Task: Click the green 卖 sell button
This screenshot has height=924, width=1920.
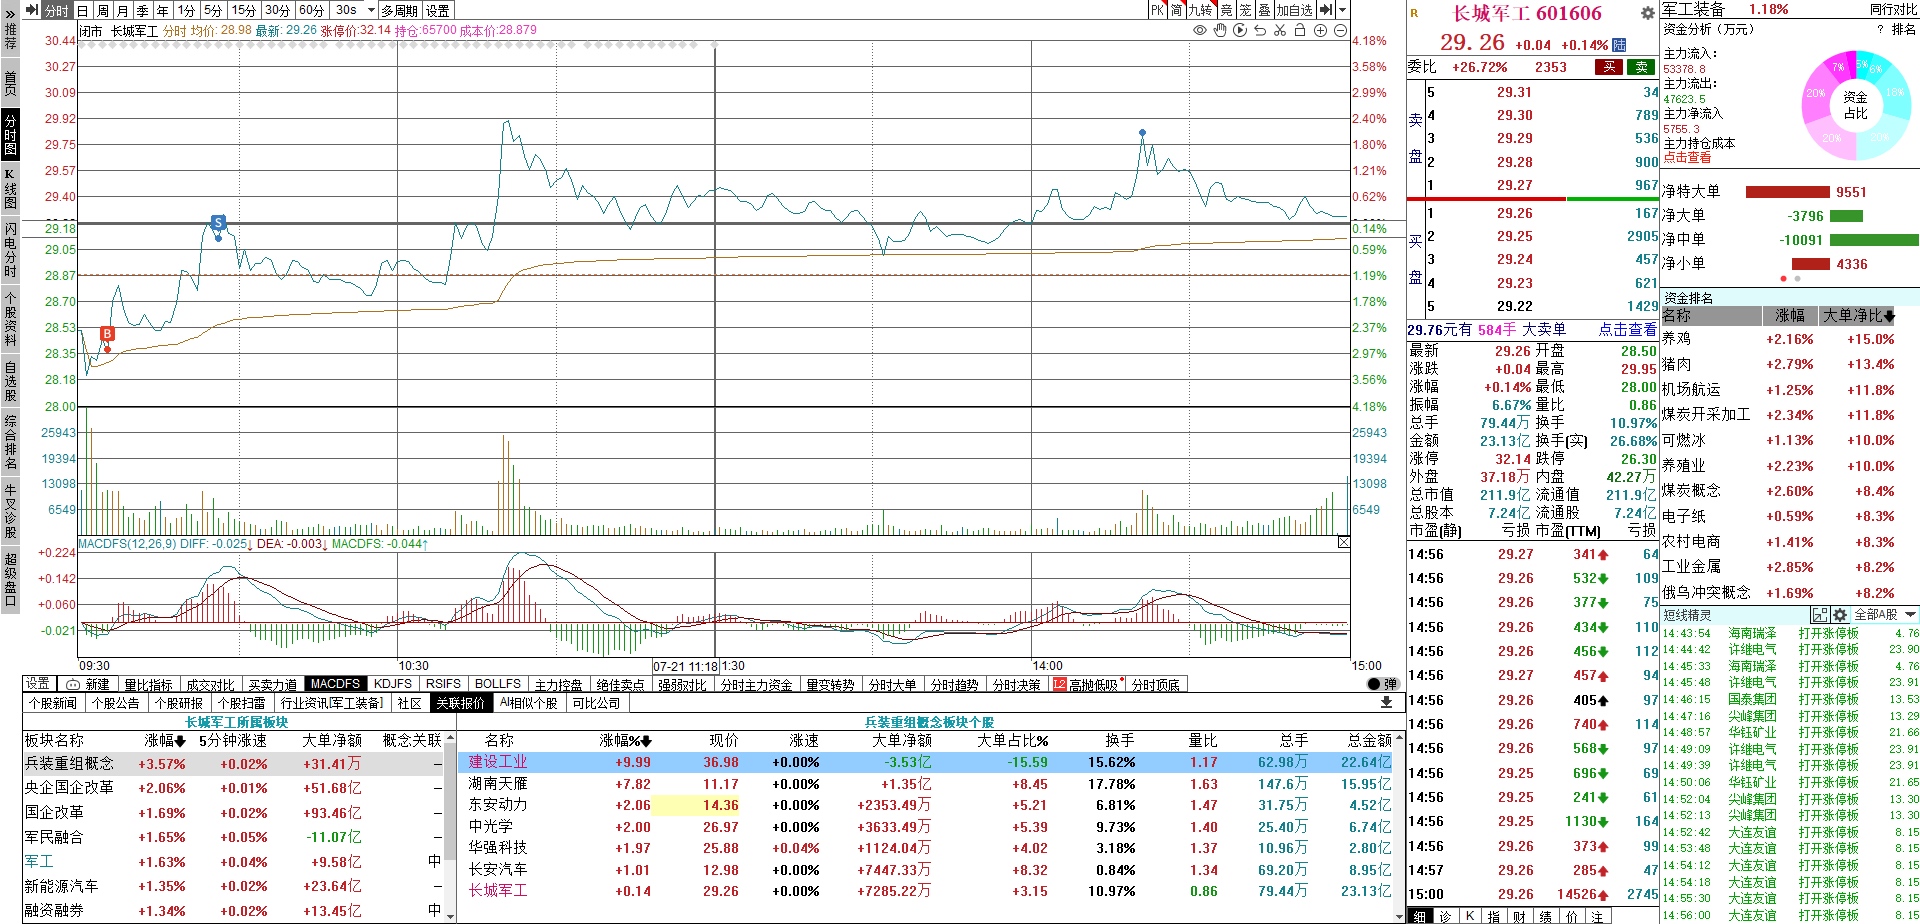Action: coord(1641,67)
